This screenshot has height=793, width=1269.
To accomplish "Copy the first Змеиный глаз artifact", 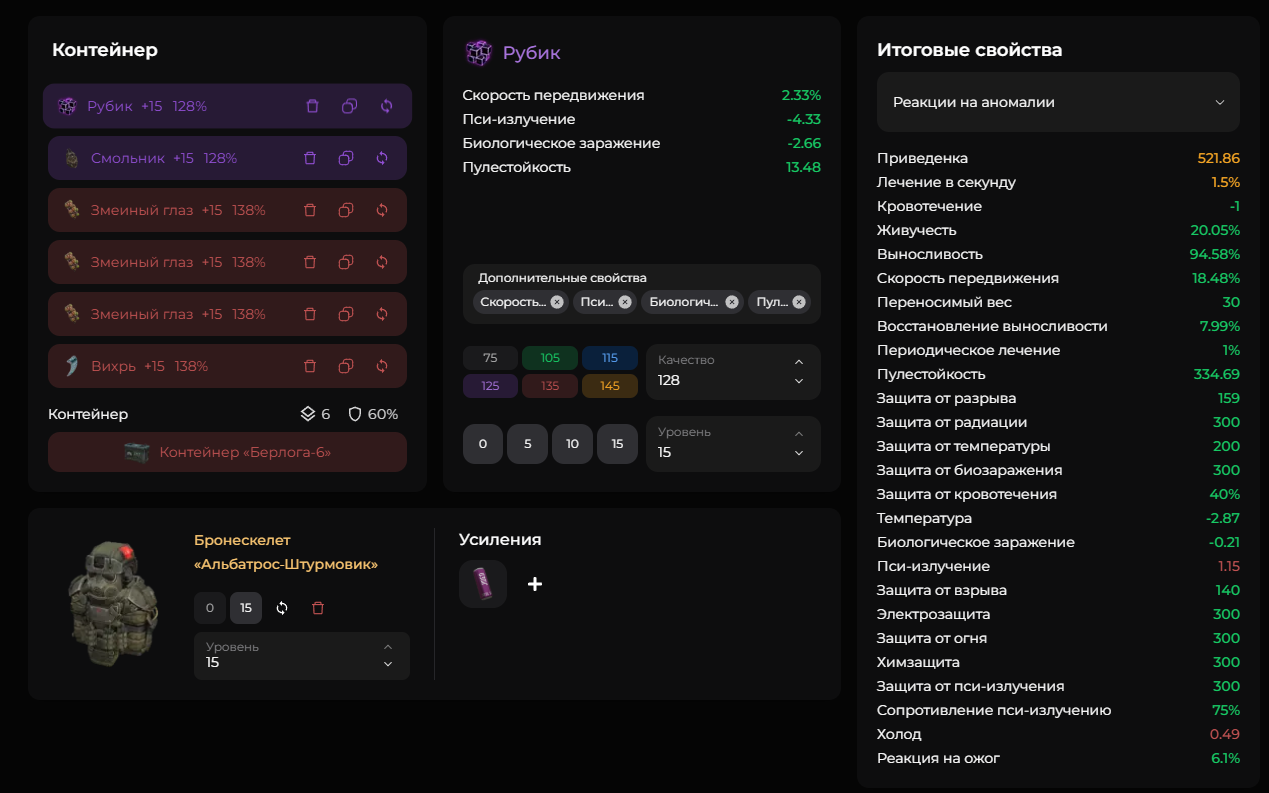I will point(346,210).
